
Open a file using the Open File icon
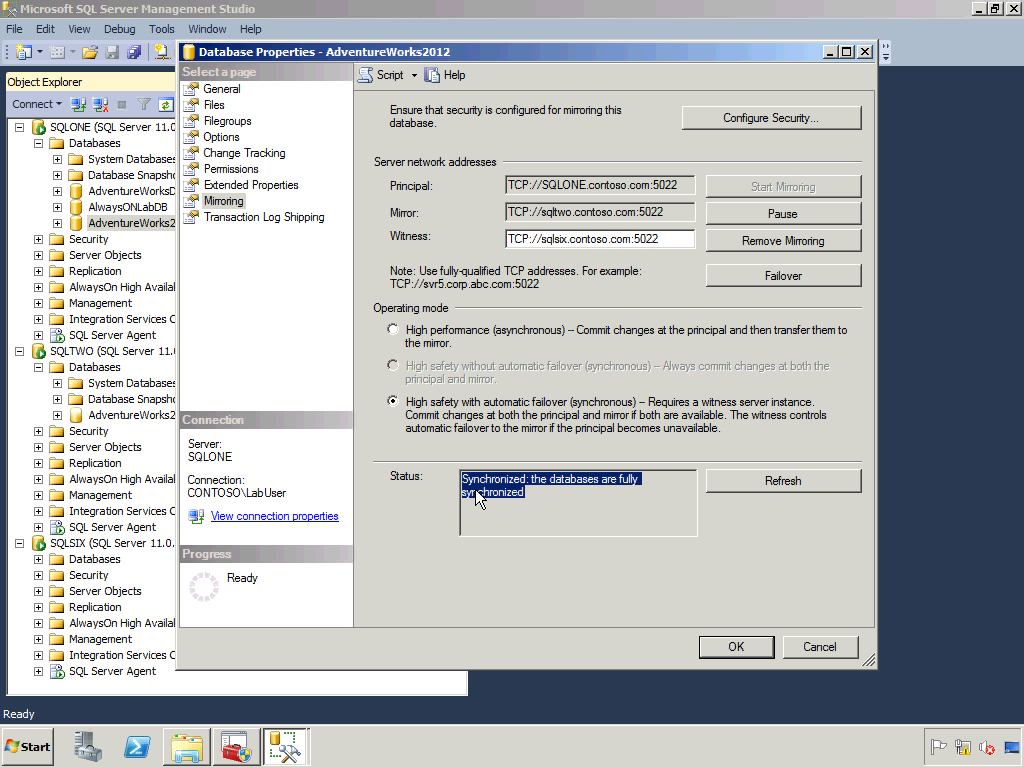coord(90,52)
